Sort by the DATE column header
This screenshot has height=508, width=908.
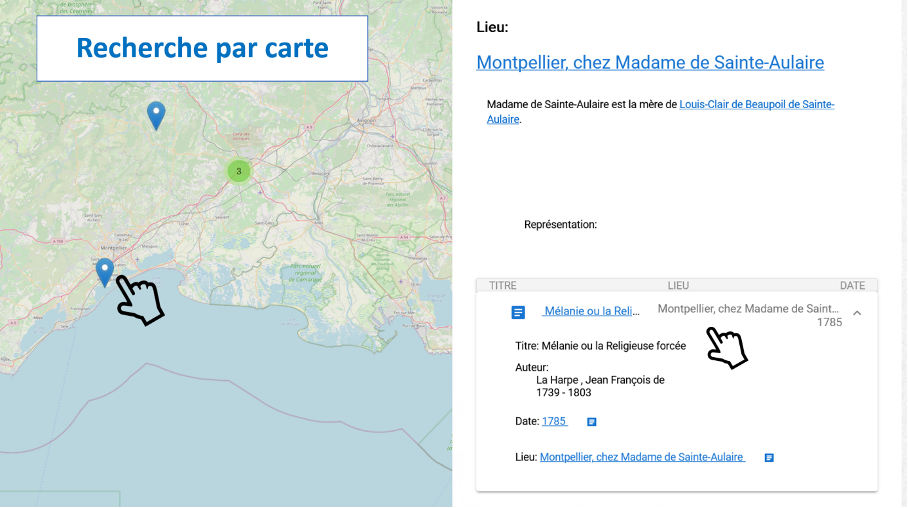tap(852, 286)
